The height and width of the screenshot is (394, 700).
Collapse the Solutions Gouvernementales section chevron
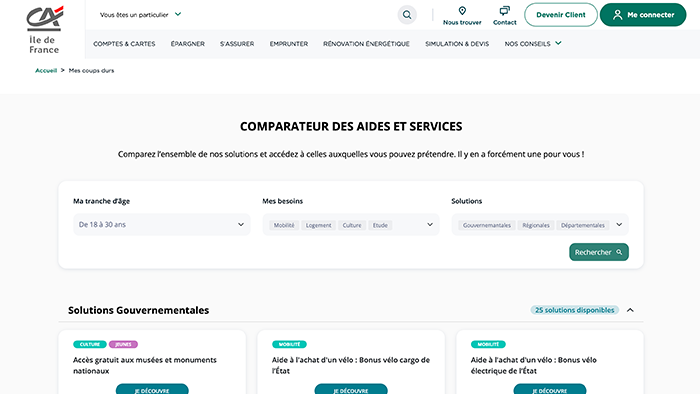(630, 310)
